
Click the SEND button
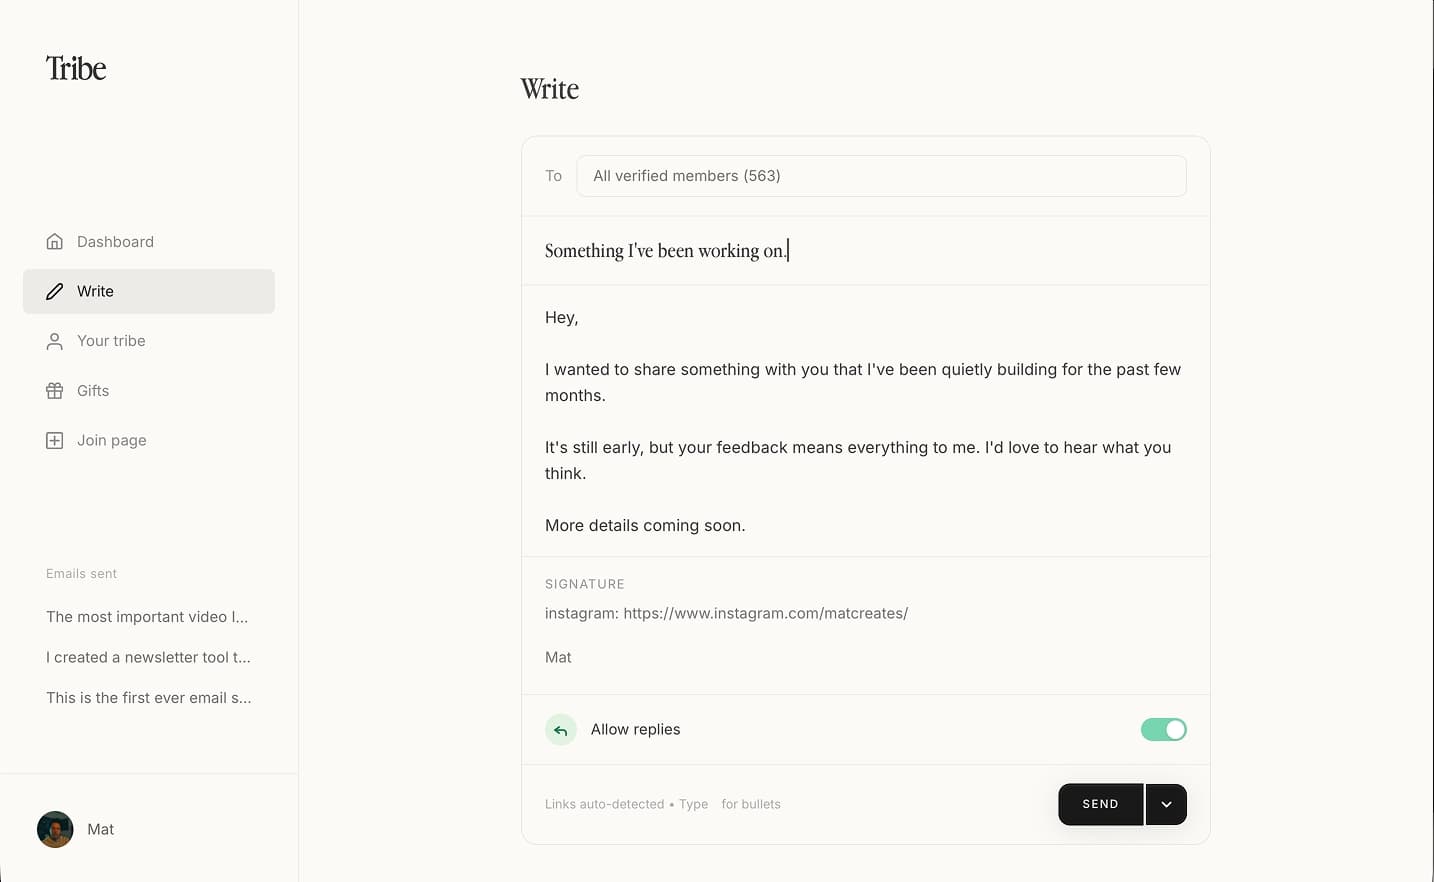point(1100,804)
